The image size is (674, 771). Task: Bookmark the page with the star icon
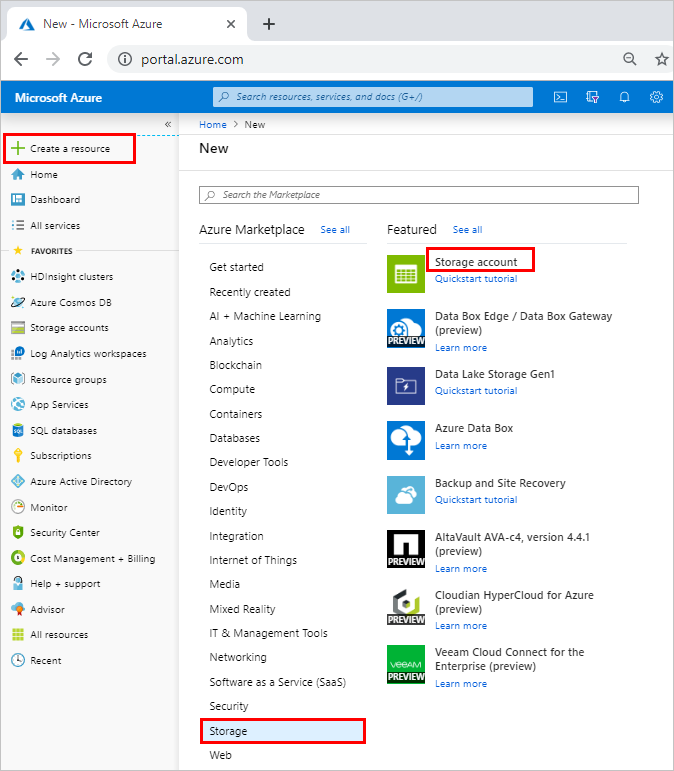[x=662, y=59]
